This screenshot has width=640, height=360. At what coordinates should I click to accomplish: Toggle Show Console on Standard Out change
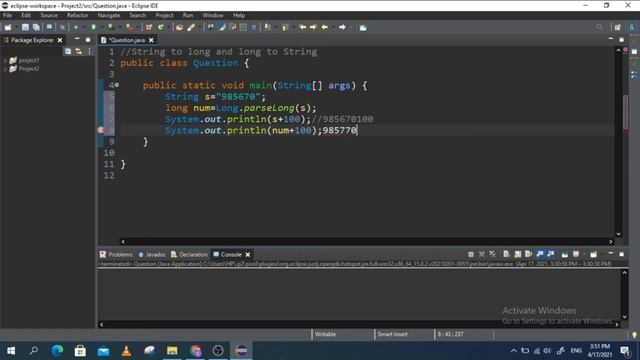540,254
